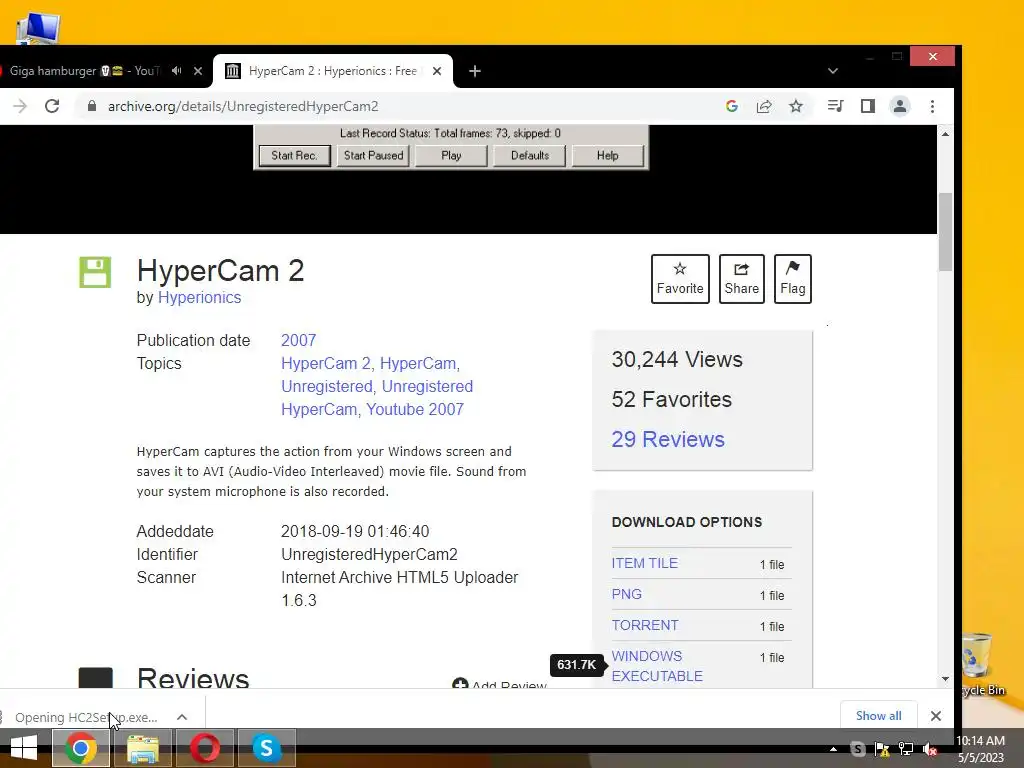This screenshot has width=1024, height=768.
Task: Click Play in the HyperCam preview
Action: coord(451,155)
